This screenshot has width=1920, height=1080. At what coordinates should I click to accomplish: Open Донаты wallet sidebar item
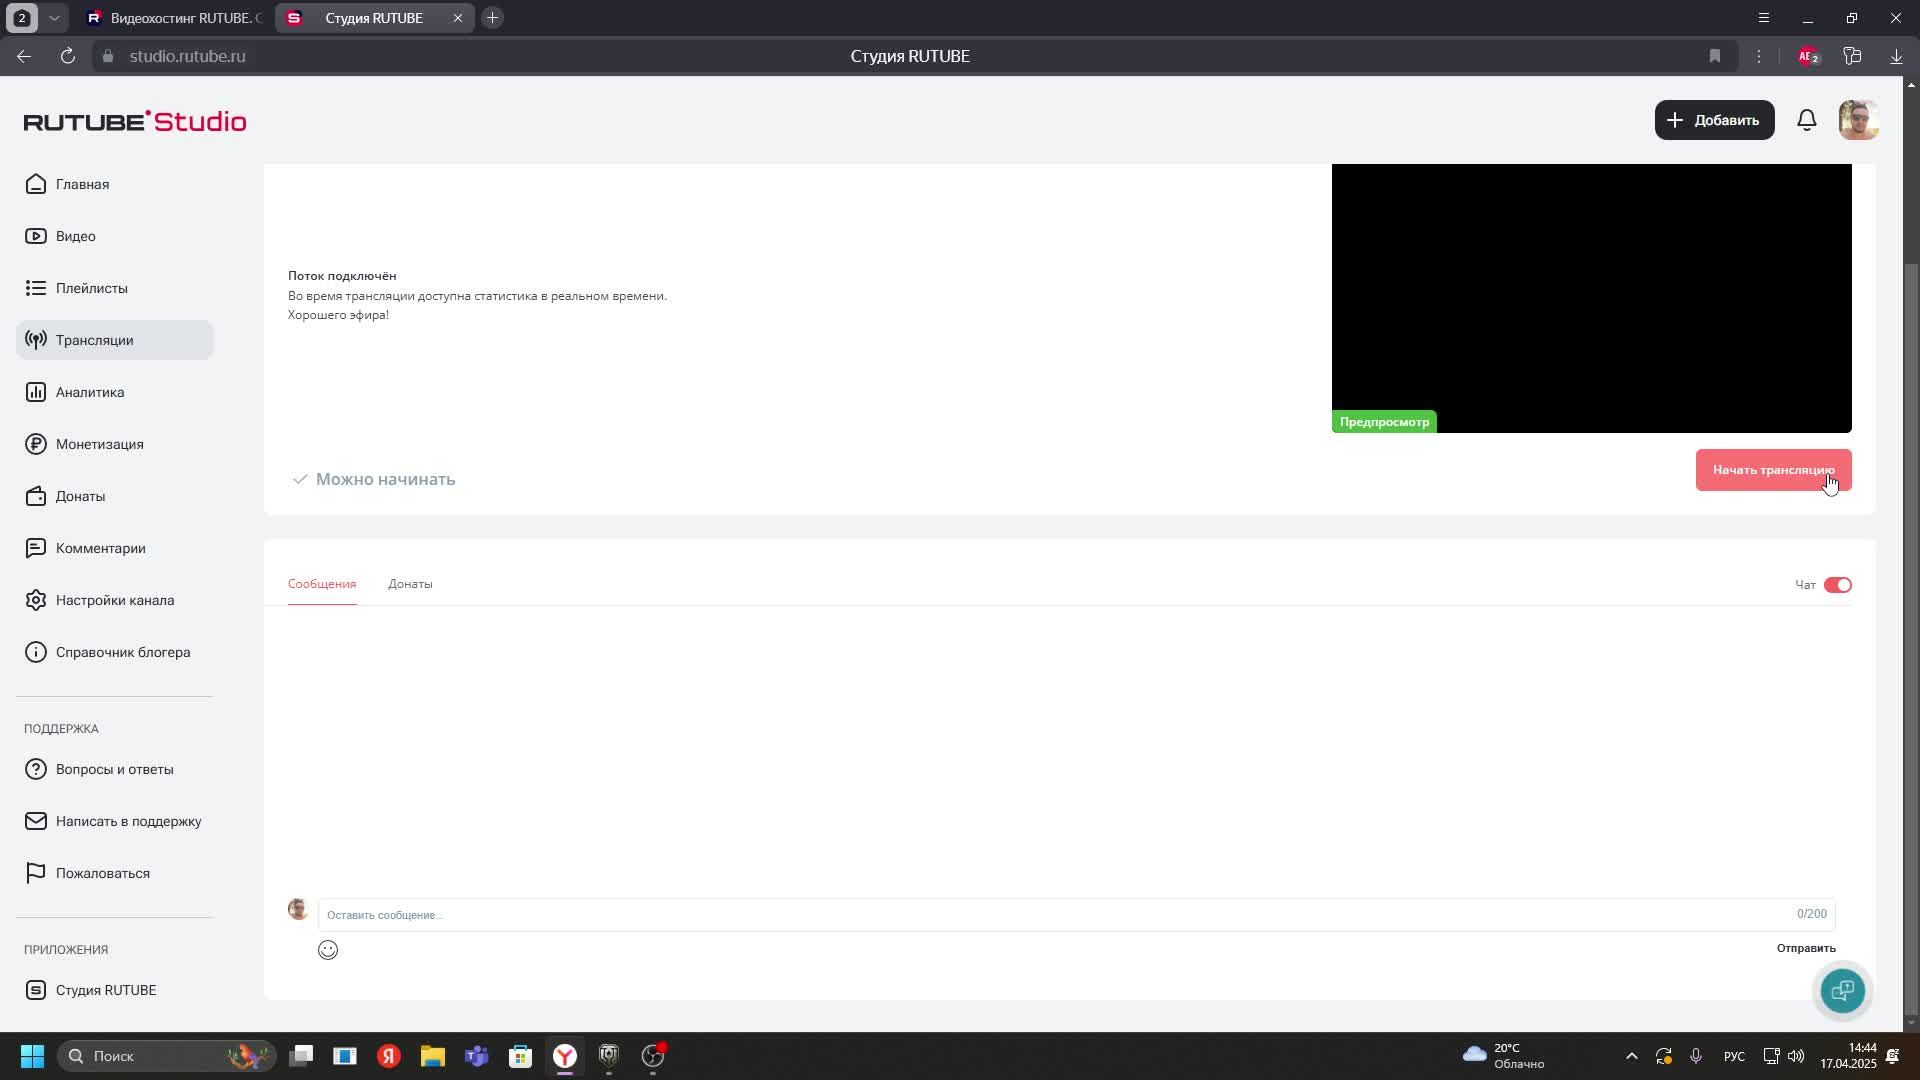tap(80, 496)
